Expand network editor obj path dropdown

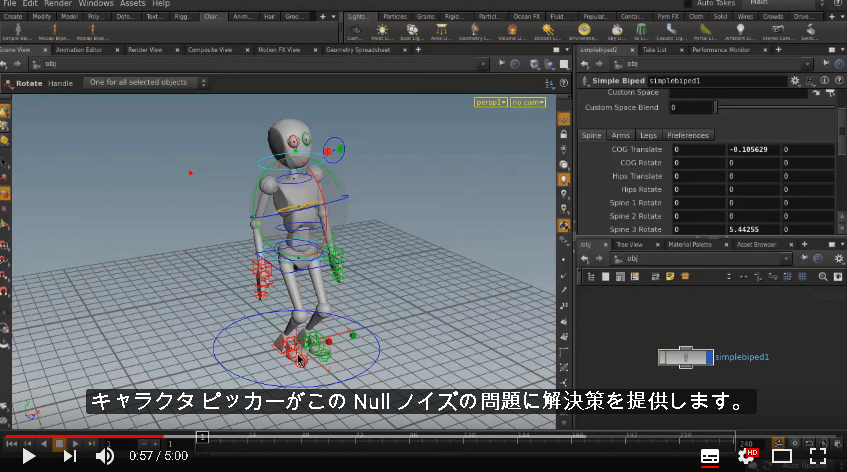[786, 259]
